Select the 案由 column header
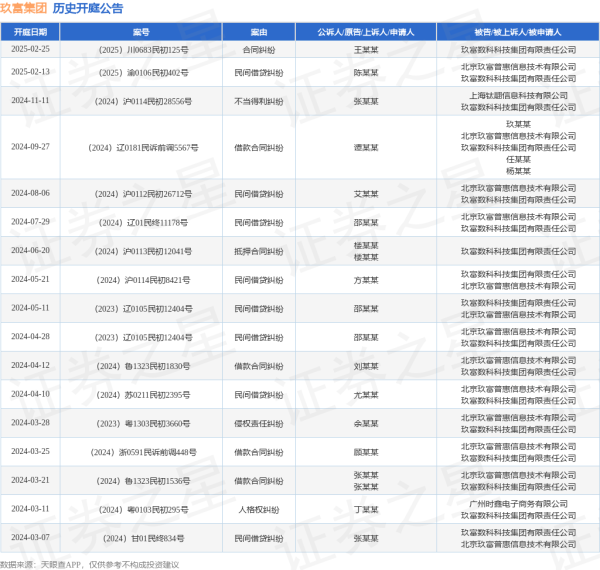This screenshot has height=570, width=600. (259, 32)
